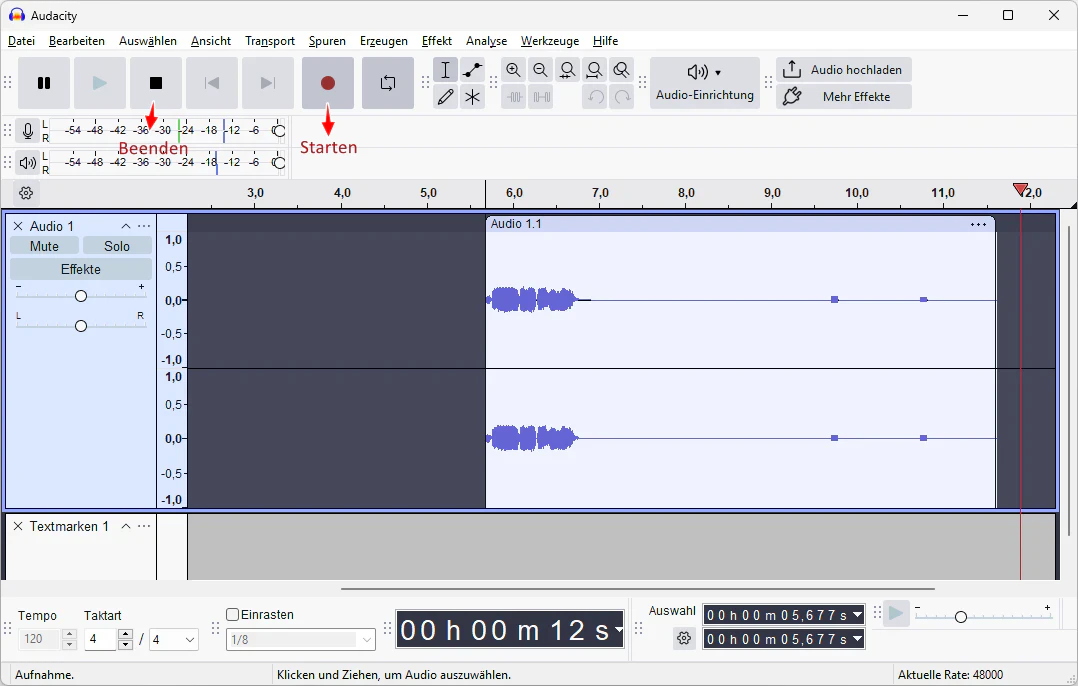Fit selection to width zoom icon
The height and width of the screenshot is (686, 1078).
567,70
